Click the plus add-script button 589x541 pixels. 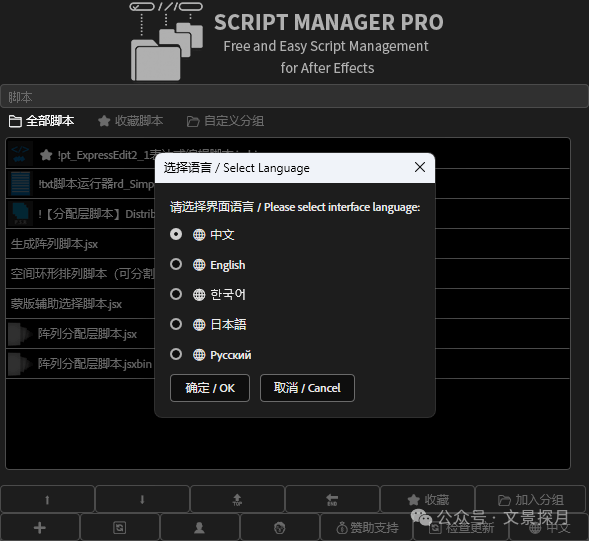pyautogui.click(x=40, y=527)
